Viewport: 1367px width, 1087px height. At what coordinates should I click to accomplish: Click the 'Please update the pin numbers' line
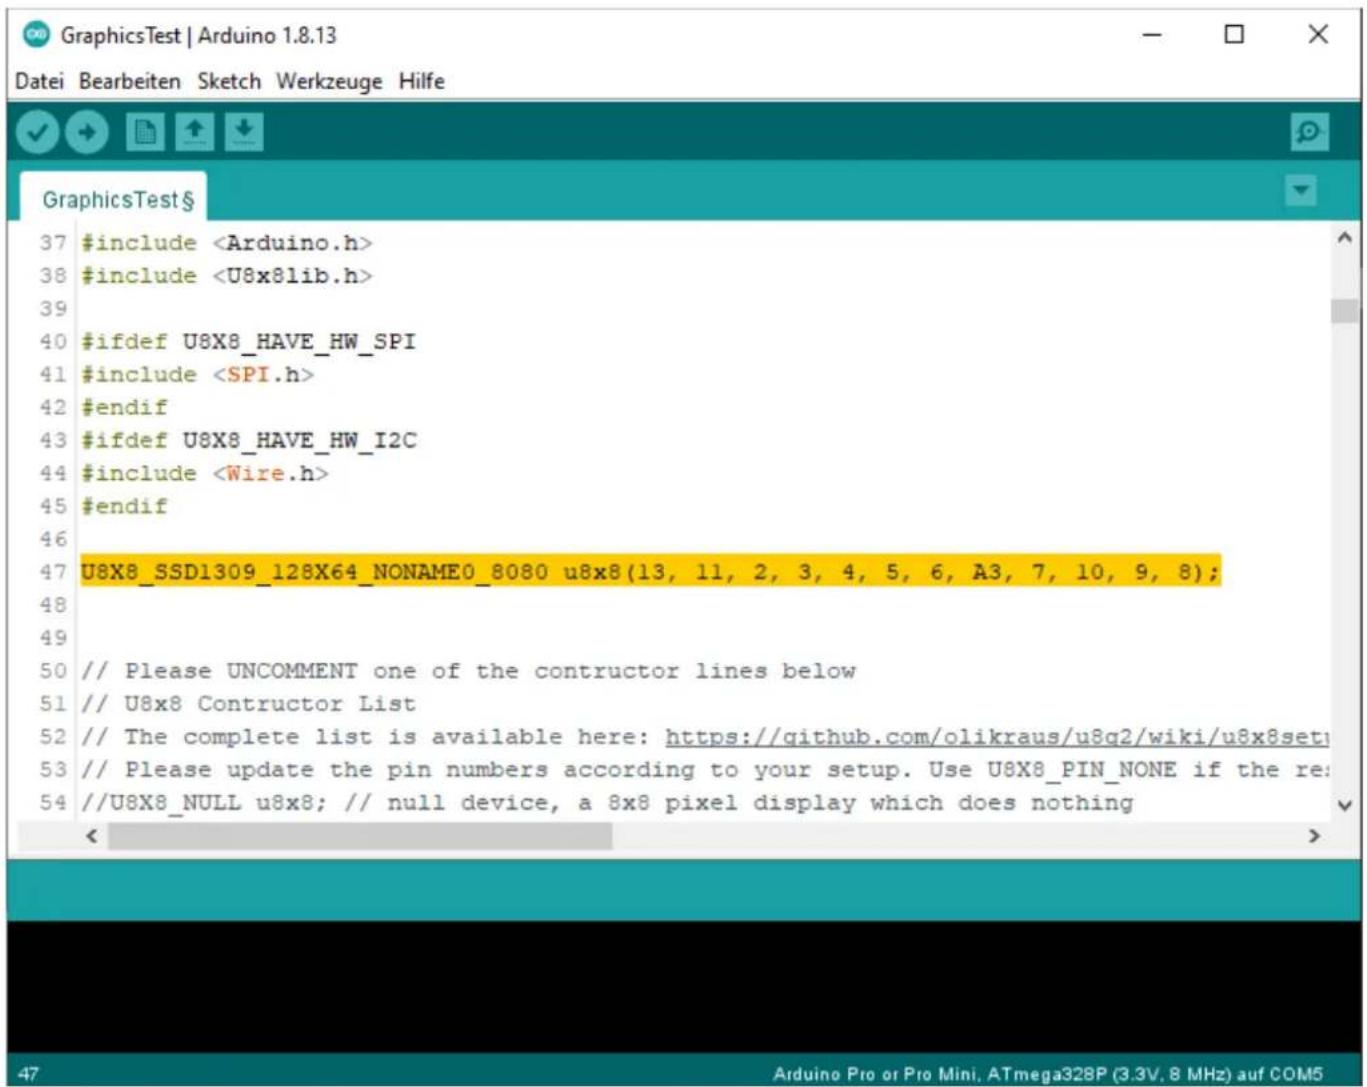pos(705,770)
